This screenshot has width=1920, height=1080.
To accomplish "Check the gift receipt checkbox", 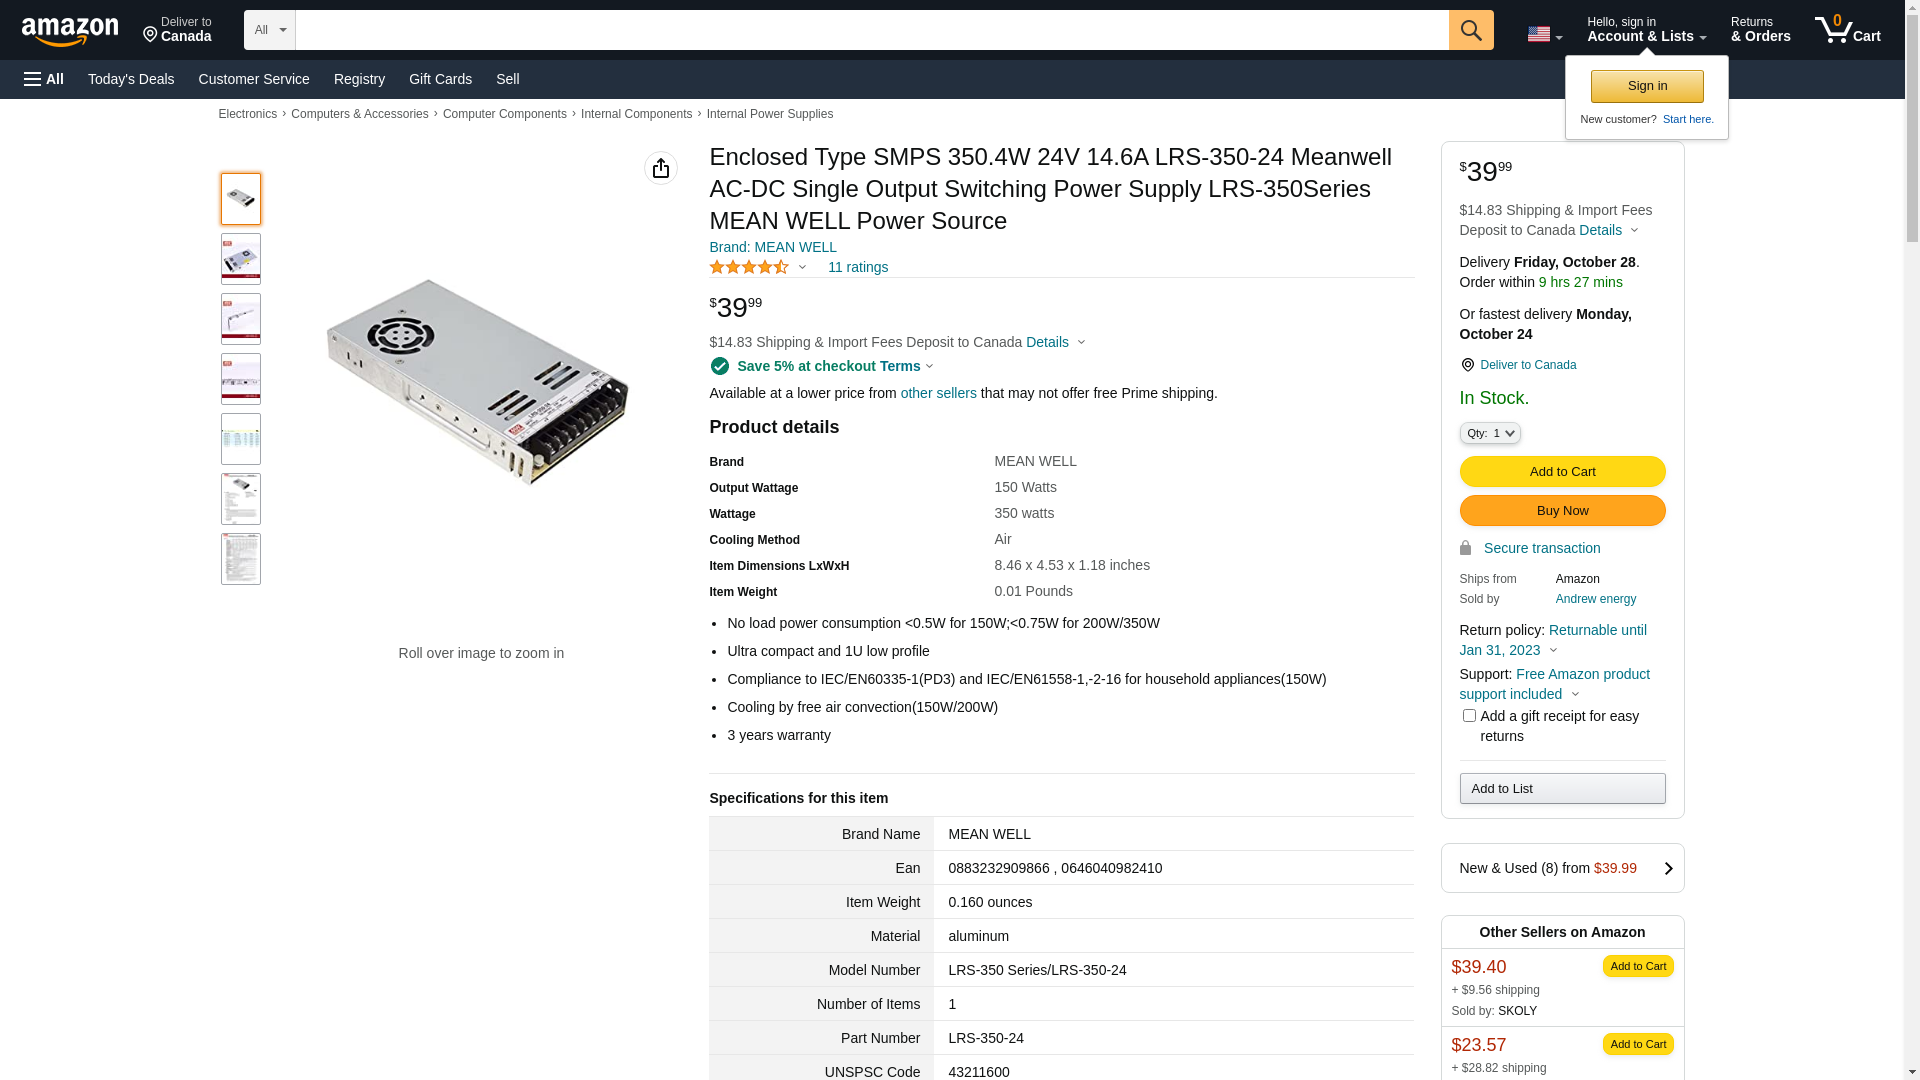I will coord(1469,716).
